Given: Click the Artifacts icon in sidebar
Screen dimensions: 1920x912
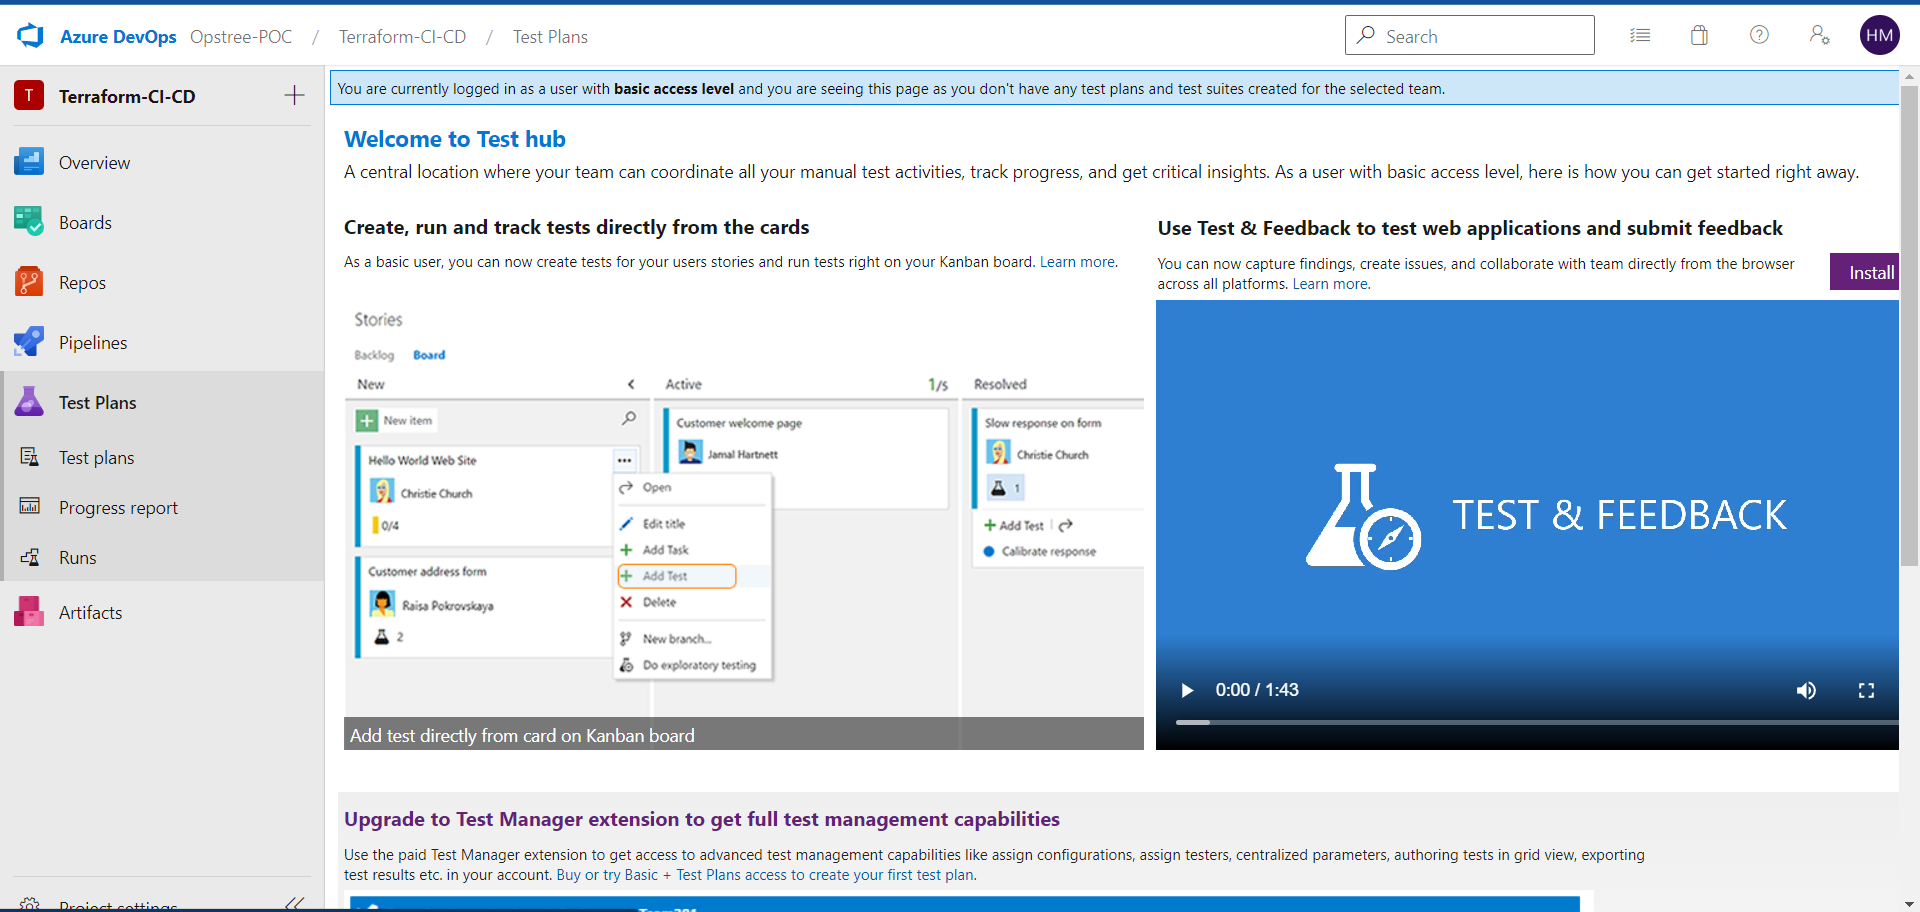Looking at the screenshot, I should click(29, 612).
